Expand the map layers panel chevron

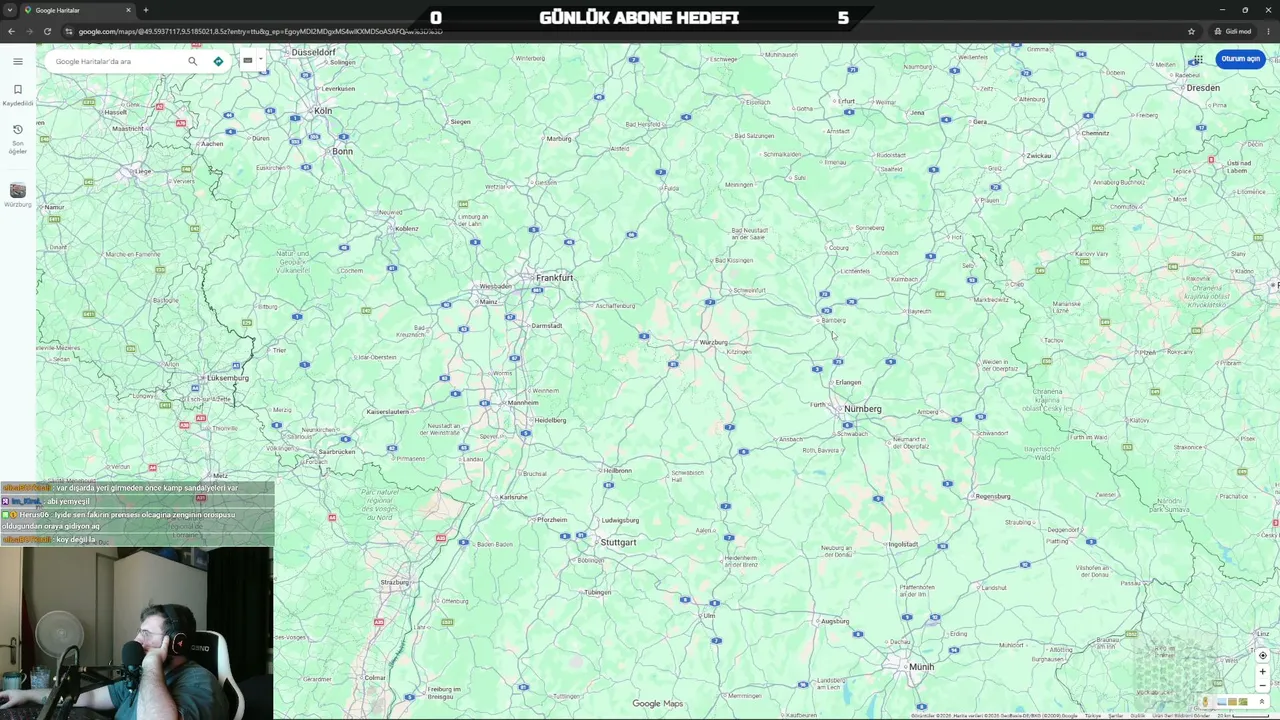click(1262, 702)
